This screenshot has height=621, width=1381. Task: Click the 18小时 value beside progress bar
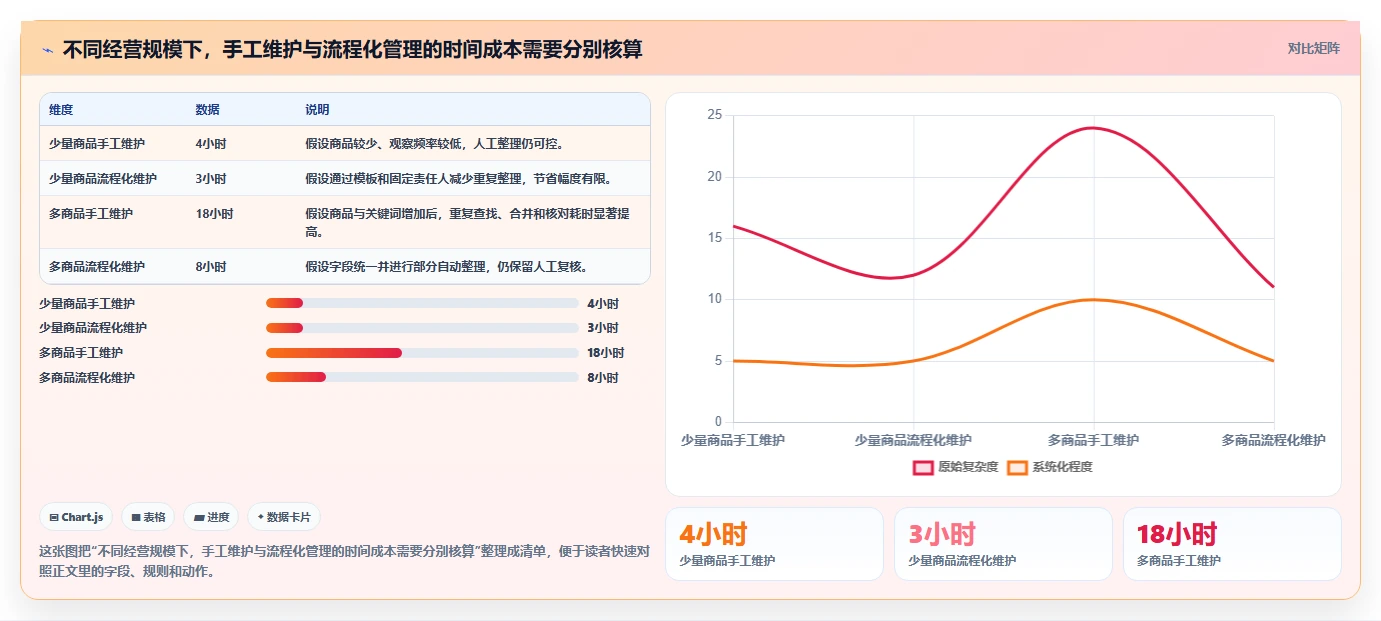[606, 353]
